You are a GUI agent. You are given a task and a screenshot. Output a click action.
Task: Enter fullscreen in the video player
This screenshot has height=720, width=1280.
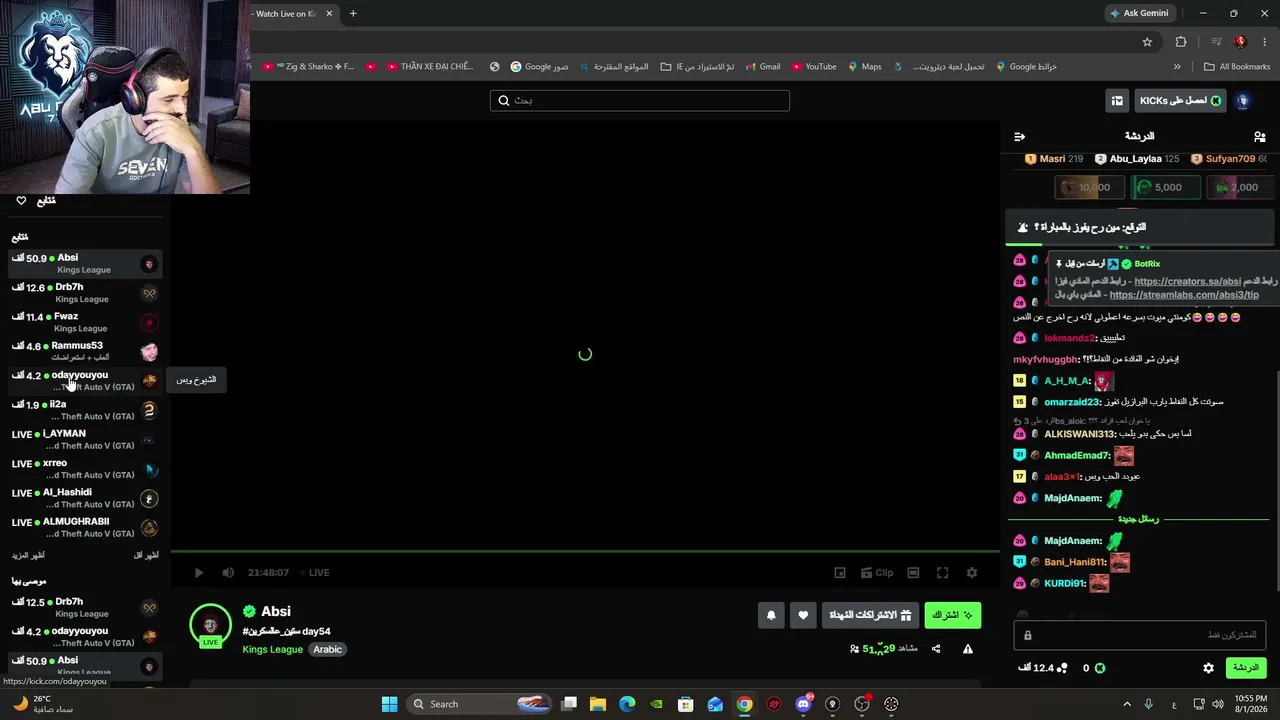click(942, 573)
